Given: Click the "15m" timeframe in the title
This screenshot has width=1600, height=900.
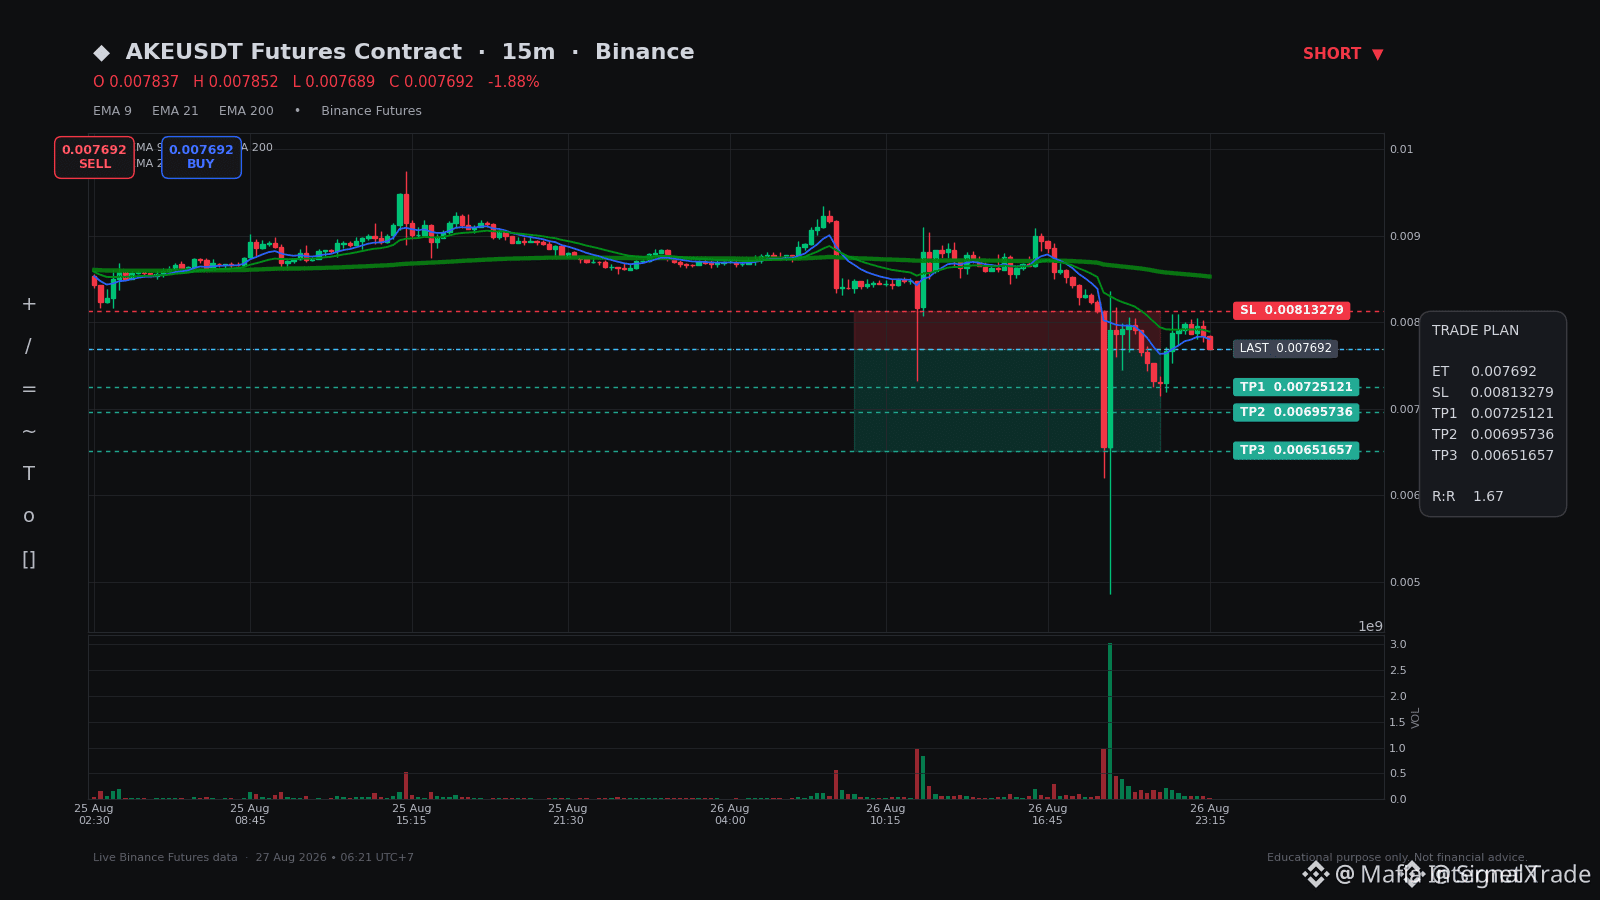Looking at the screenshot, I should pos(528,52).
